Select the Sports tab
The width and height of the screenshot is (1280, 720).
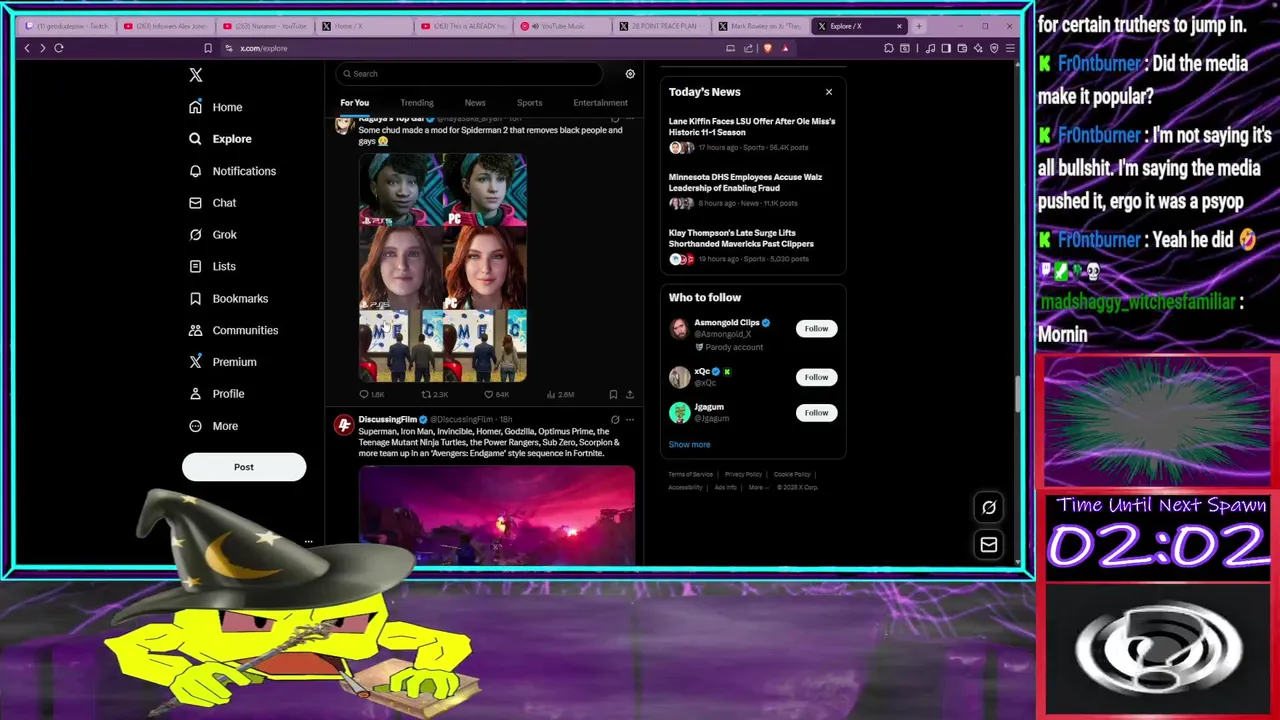click(x=529, y=102)
